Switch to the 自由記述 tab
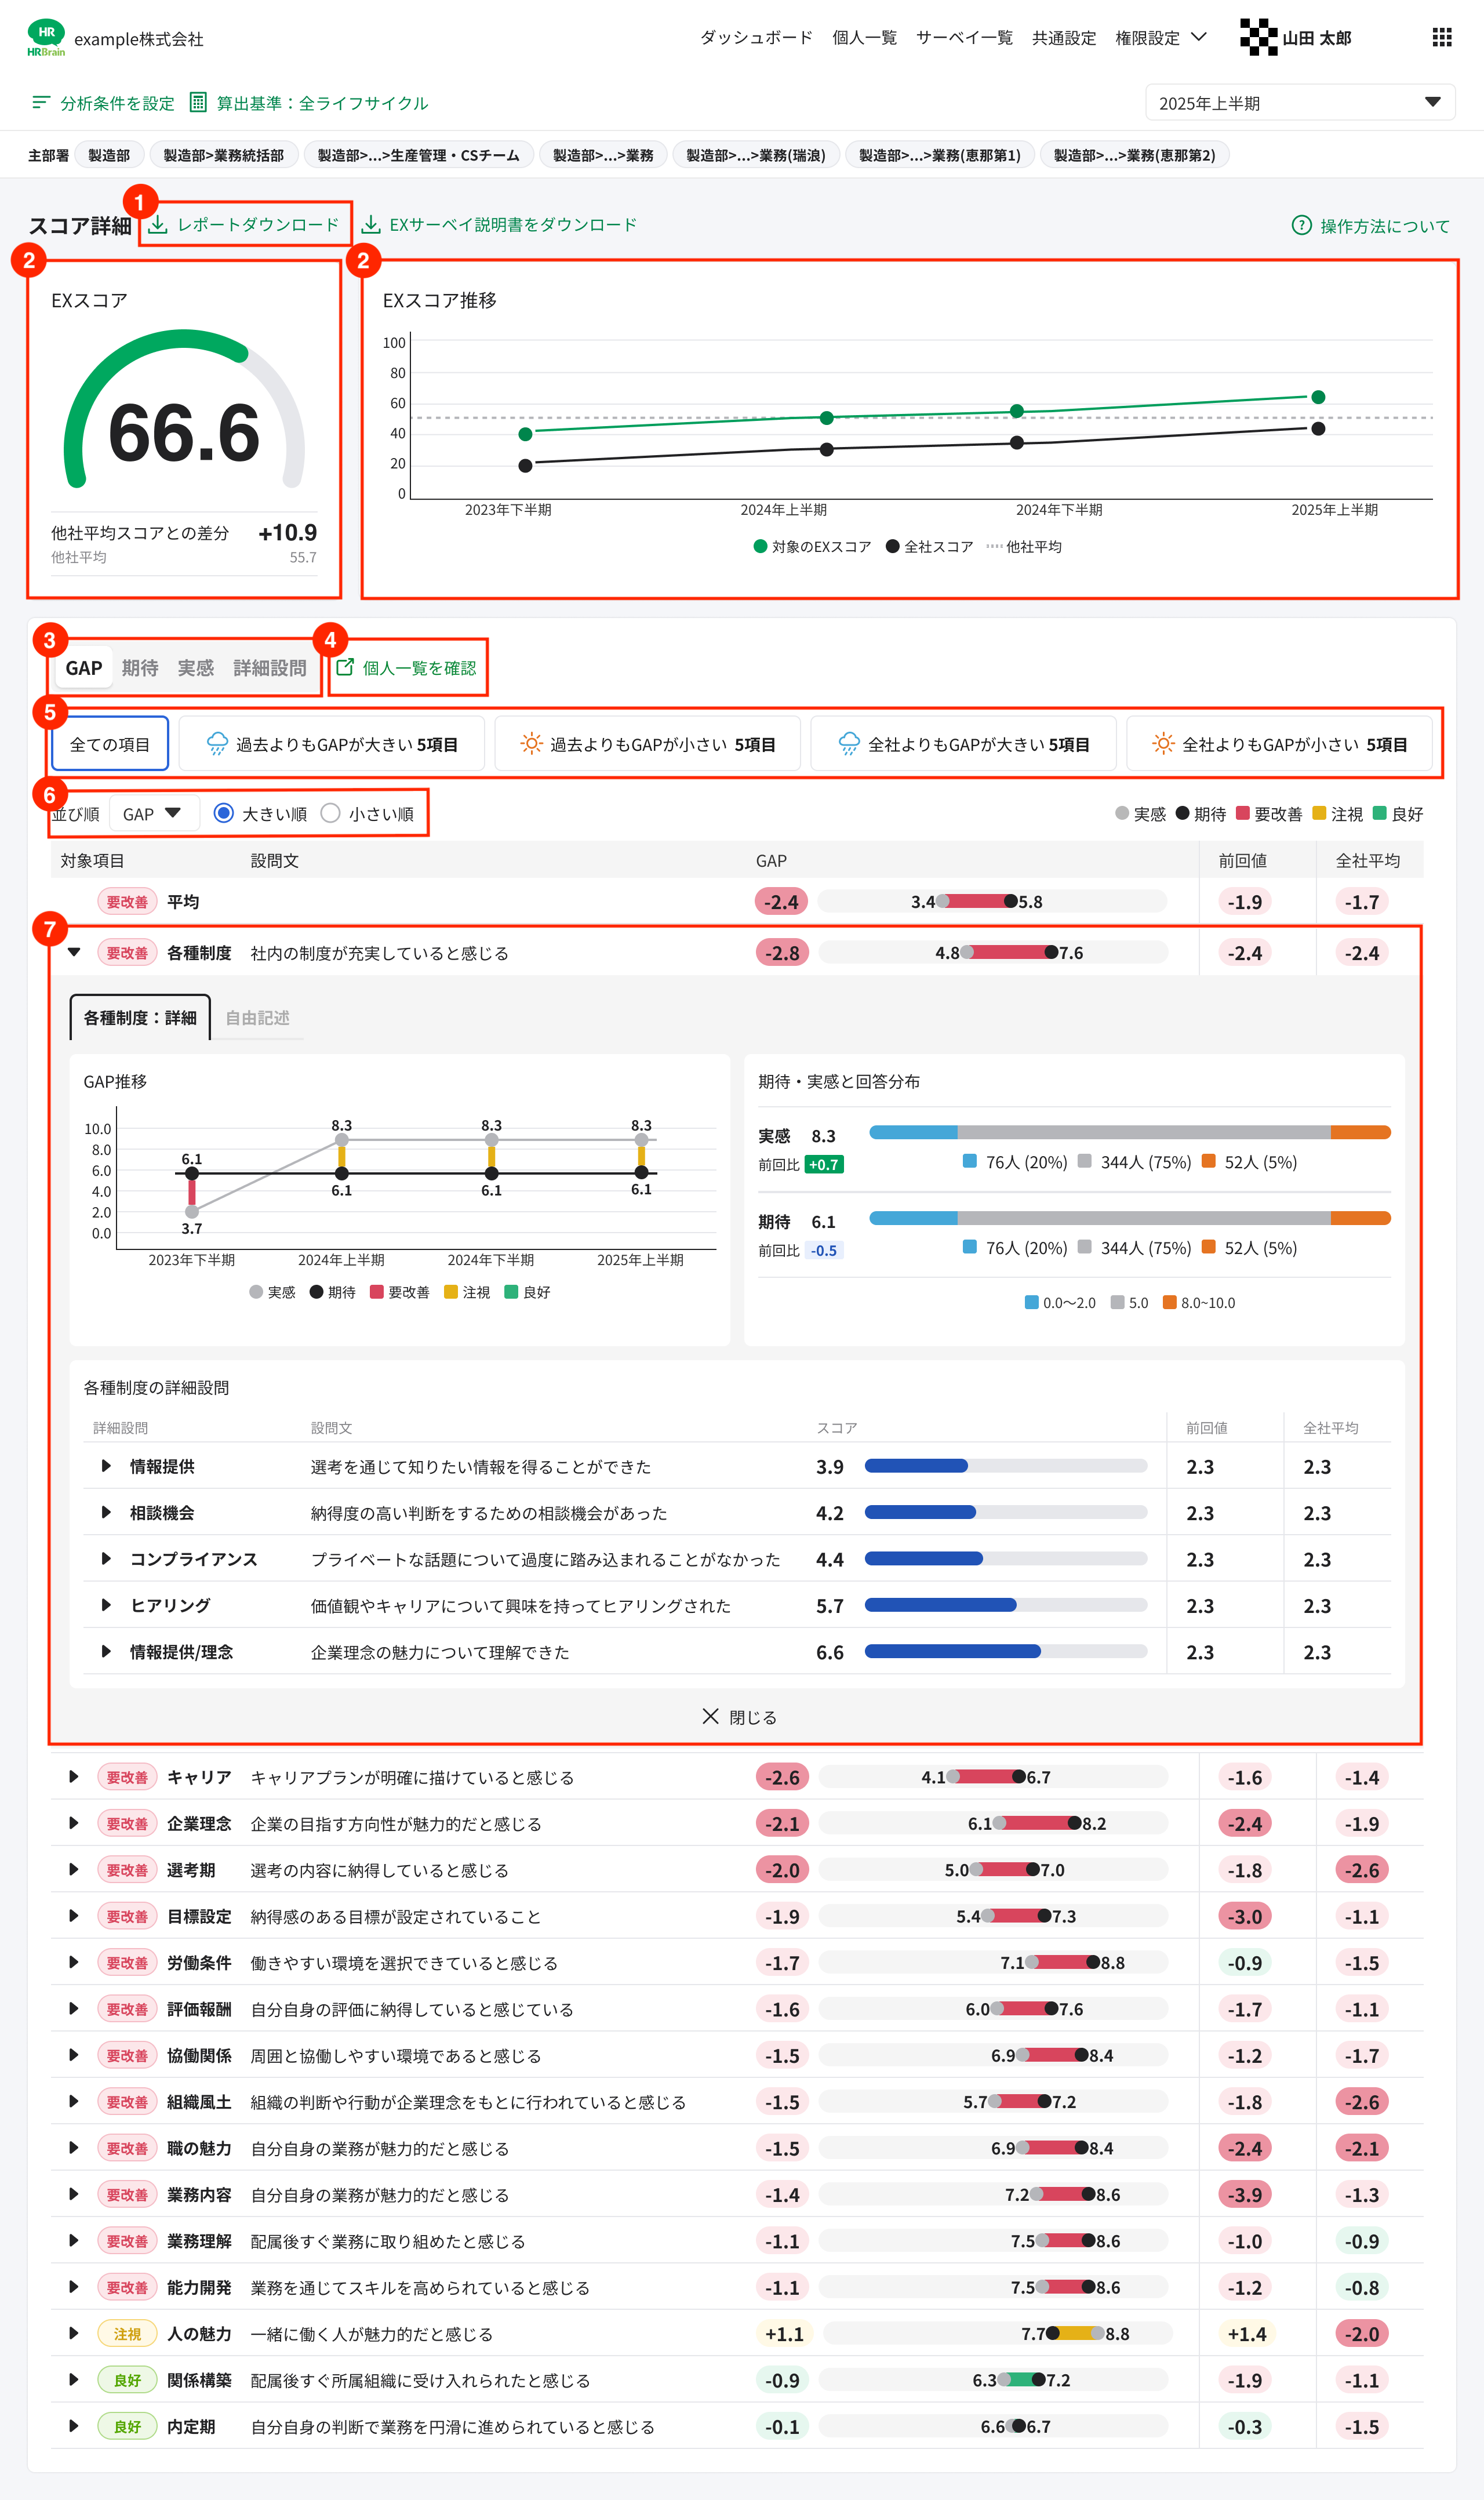This screenshot has width=1484, height=2500. [257, 1018]
